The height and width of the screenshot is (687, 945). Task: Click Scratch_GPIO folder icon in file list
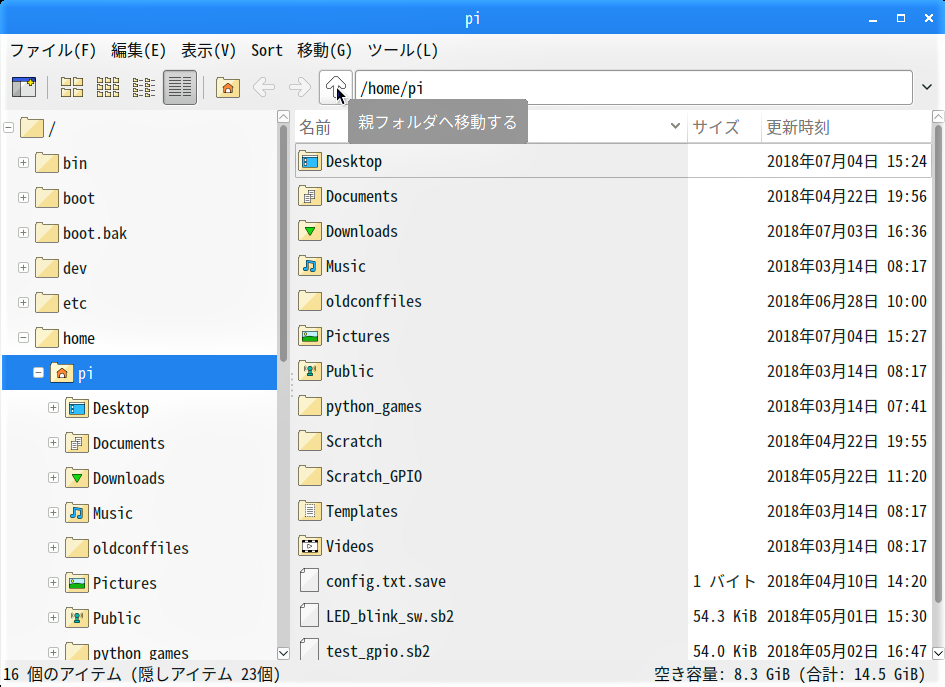(x=310, y=476)
